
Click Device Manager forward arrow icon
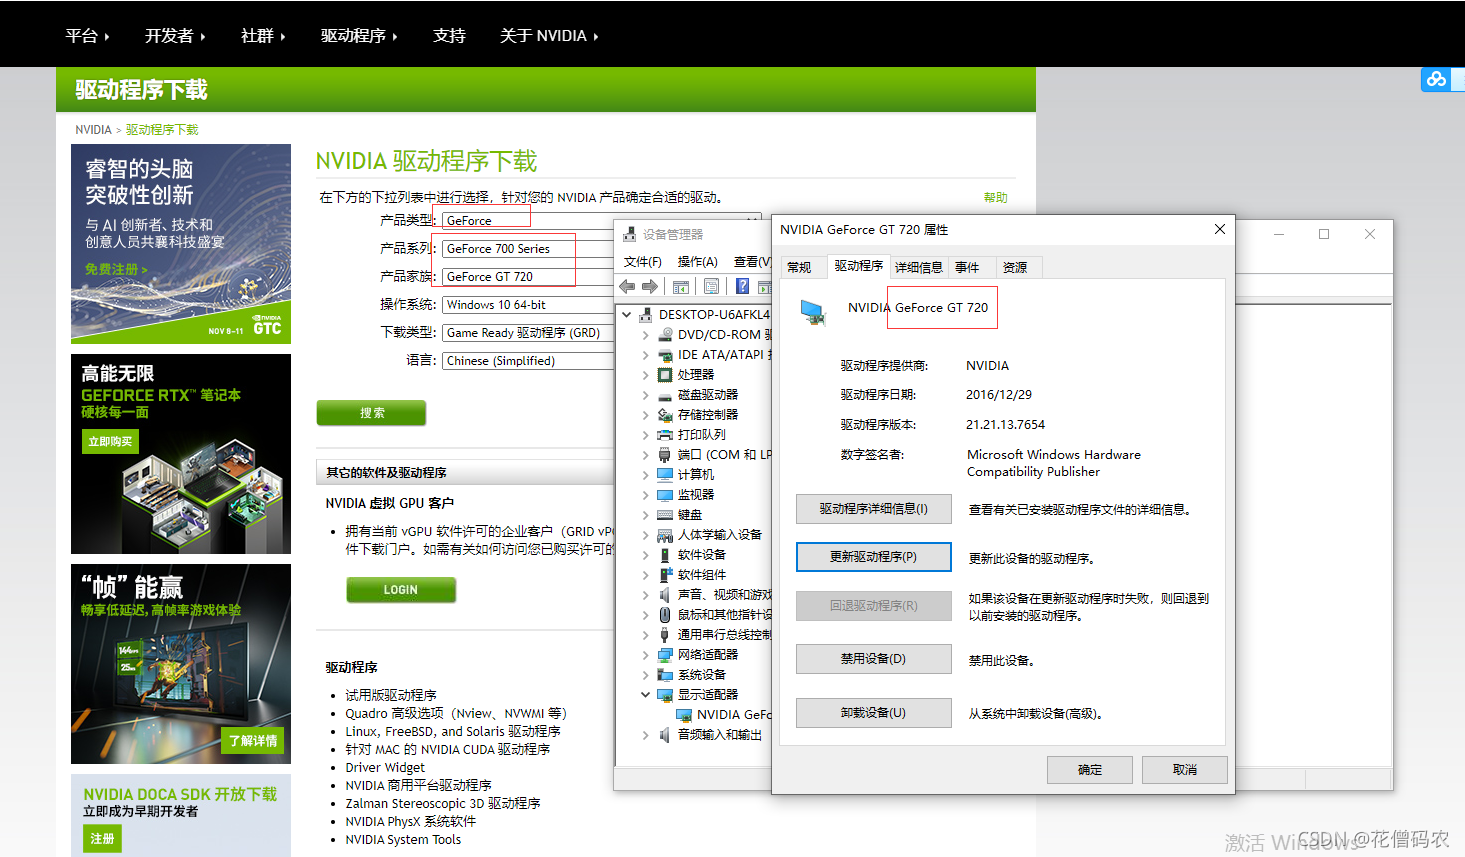point(650,286)
